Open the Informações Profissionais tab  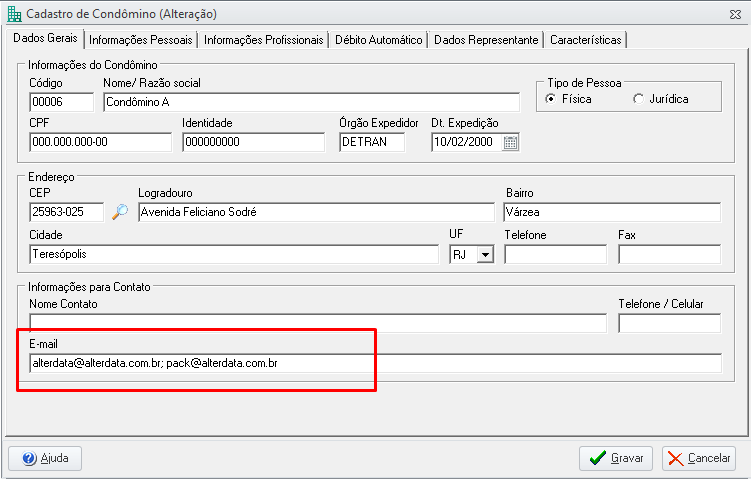263,40
